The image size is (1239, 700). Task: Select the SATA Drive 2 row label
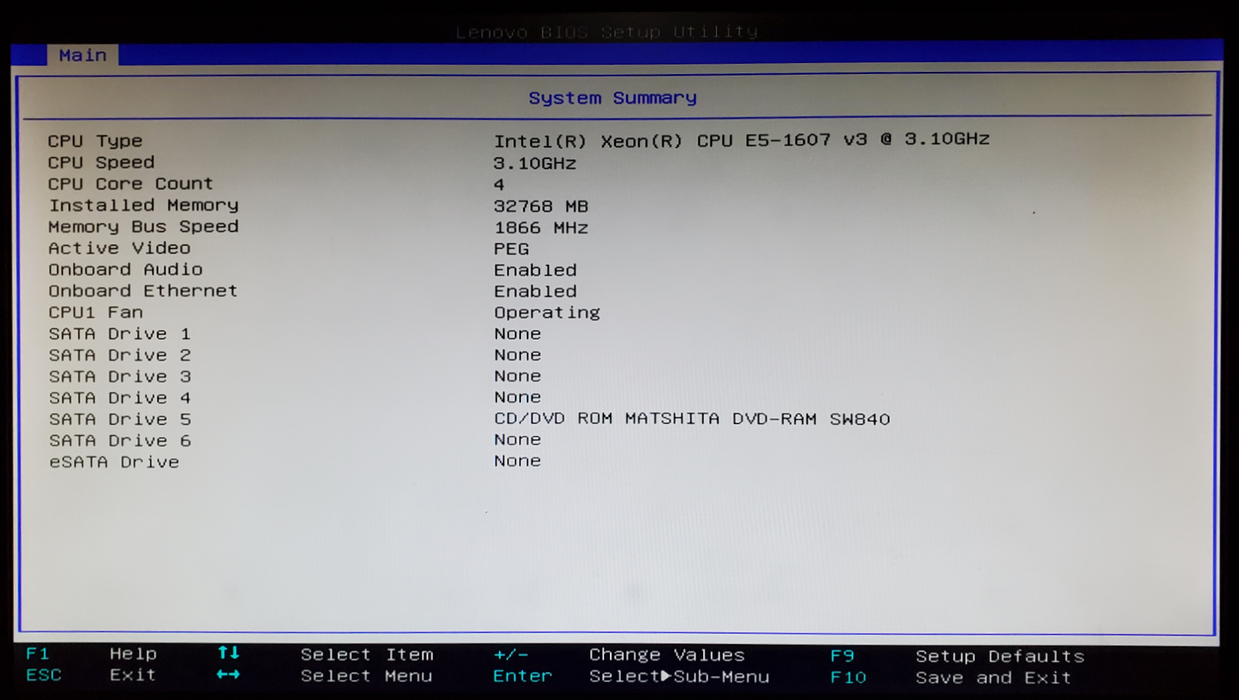[x=119, y=355]
